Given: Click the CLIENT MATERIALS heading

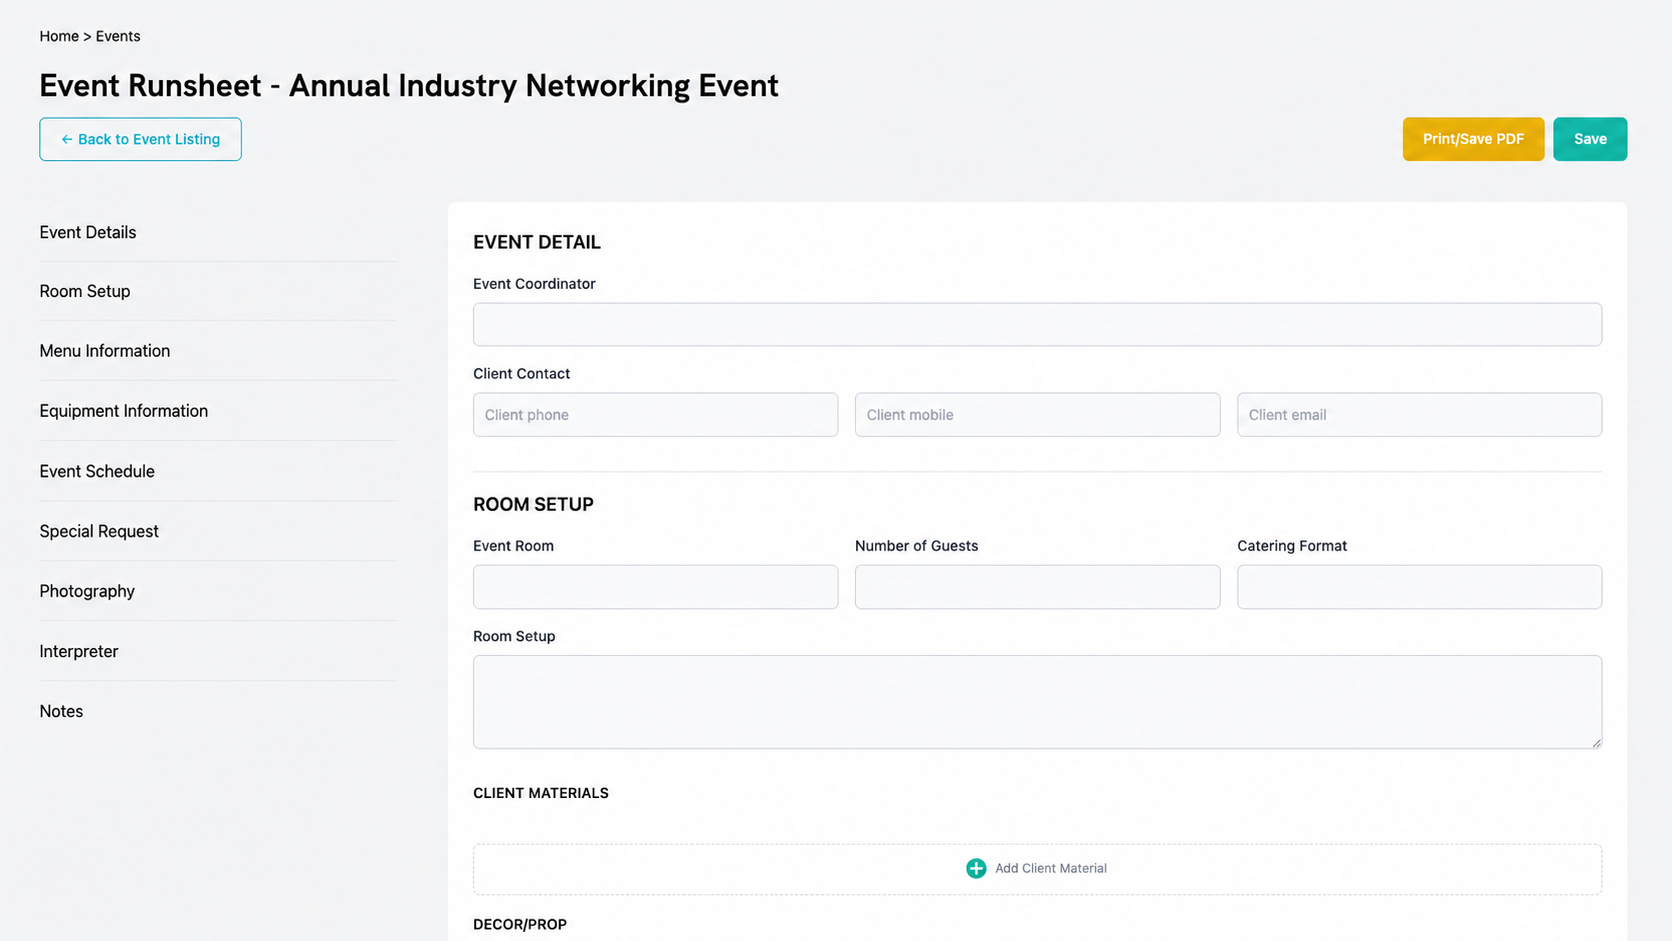Looking at the screenshot, I should coord(541,793).
